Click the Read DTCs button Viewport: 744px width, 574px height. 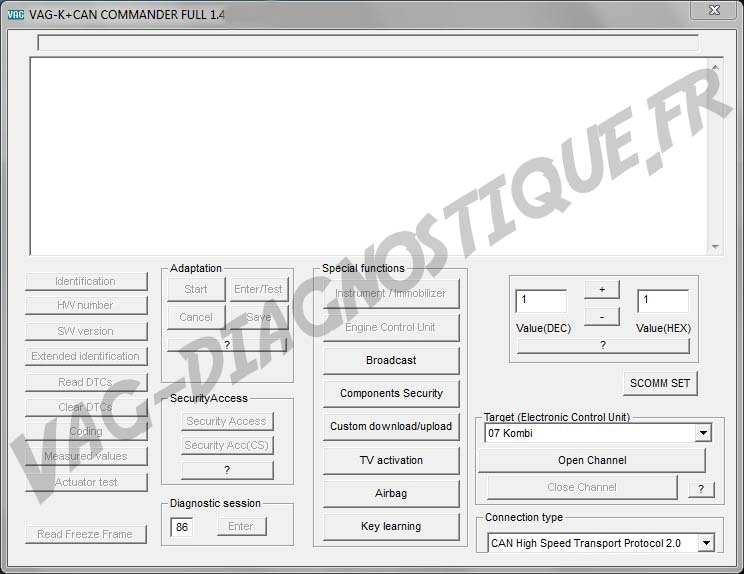[86, 382]
